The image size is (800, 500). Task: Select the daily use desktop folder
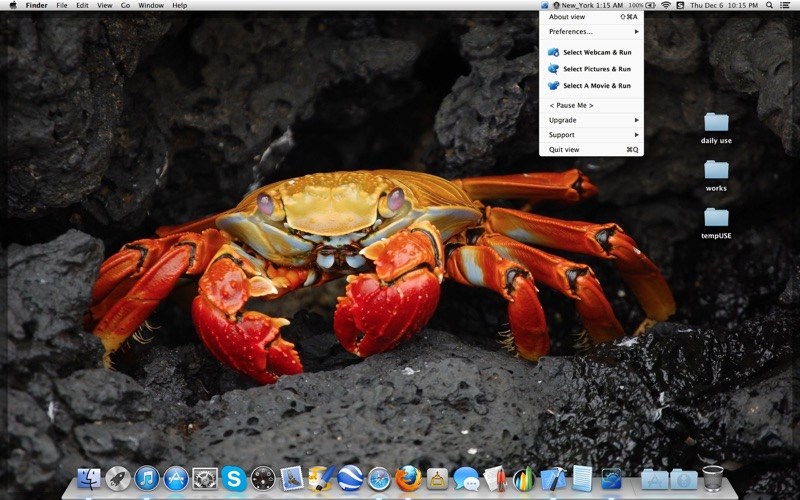716,123
